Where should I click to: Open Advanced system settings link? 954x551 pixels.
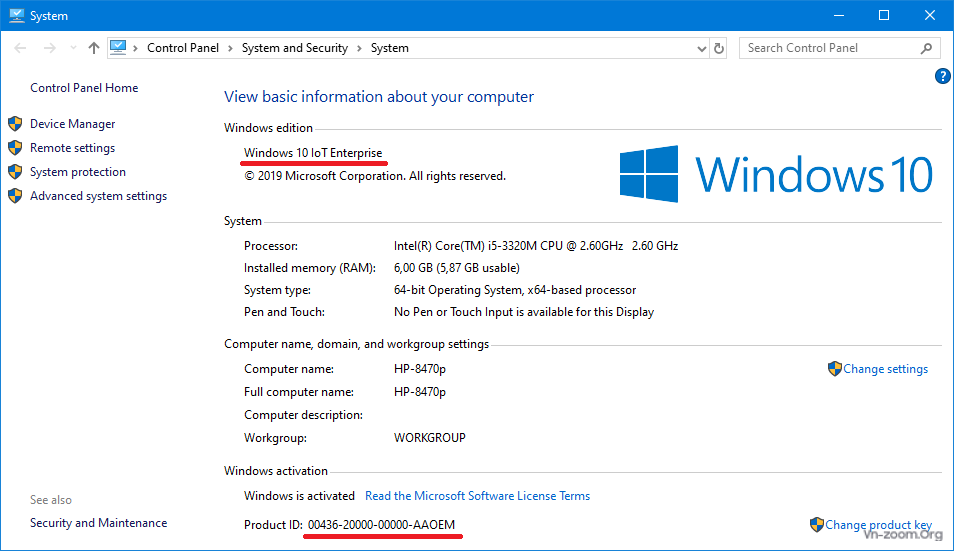click(x=99, y=196)
